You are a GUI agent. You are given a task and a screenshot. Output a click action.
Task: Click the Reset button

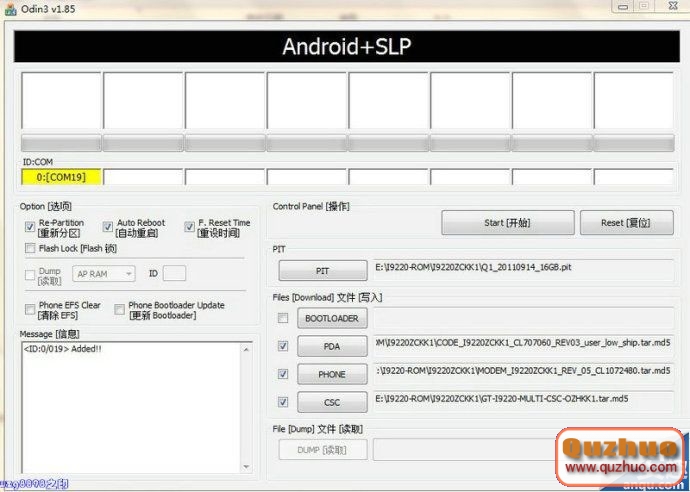(627, 223)
